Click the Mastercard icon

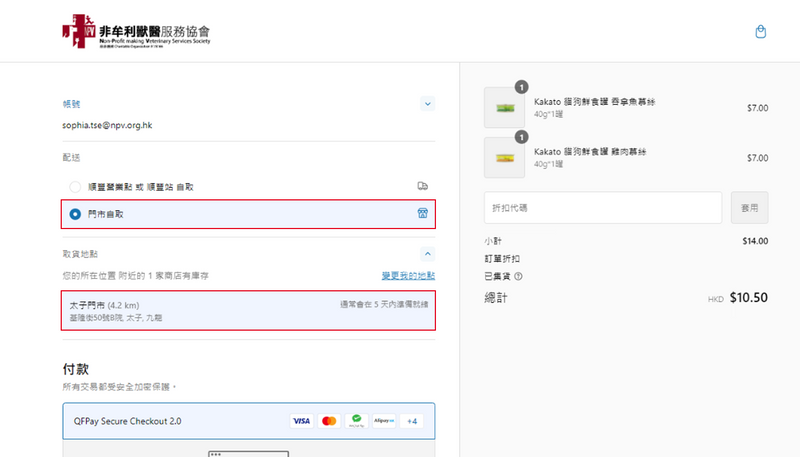click(x=328, y=421)
